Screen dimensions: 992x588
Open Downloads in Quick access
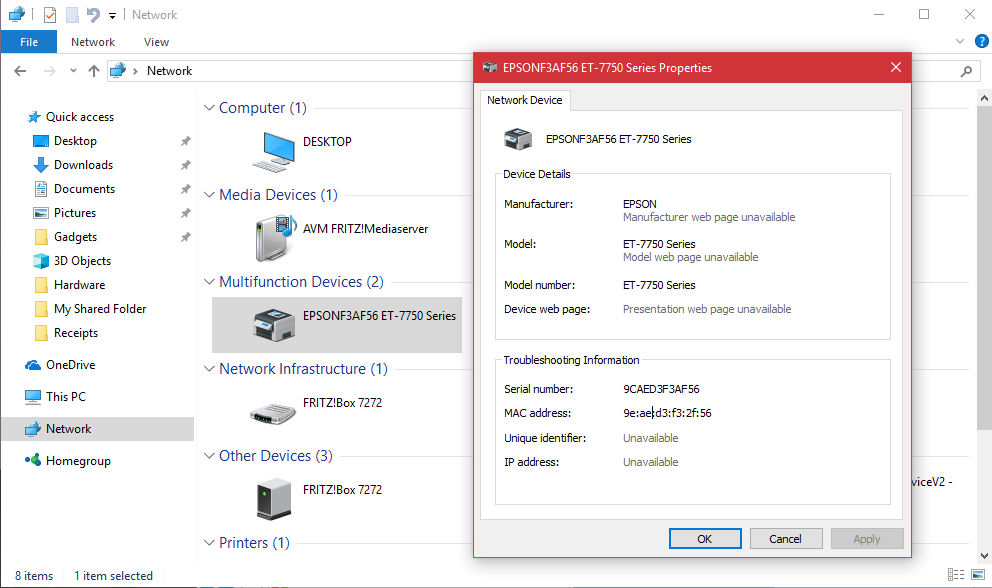tap(83, 165)
